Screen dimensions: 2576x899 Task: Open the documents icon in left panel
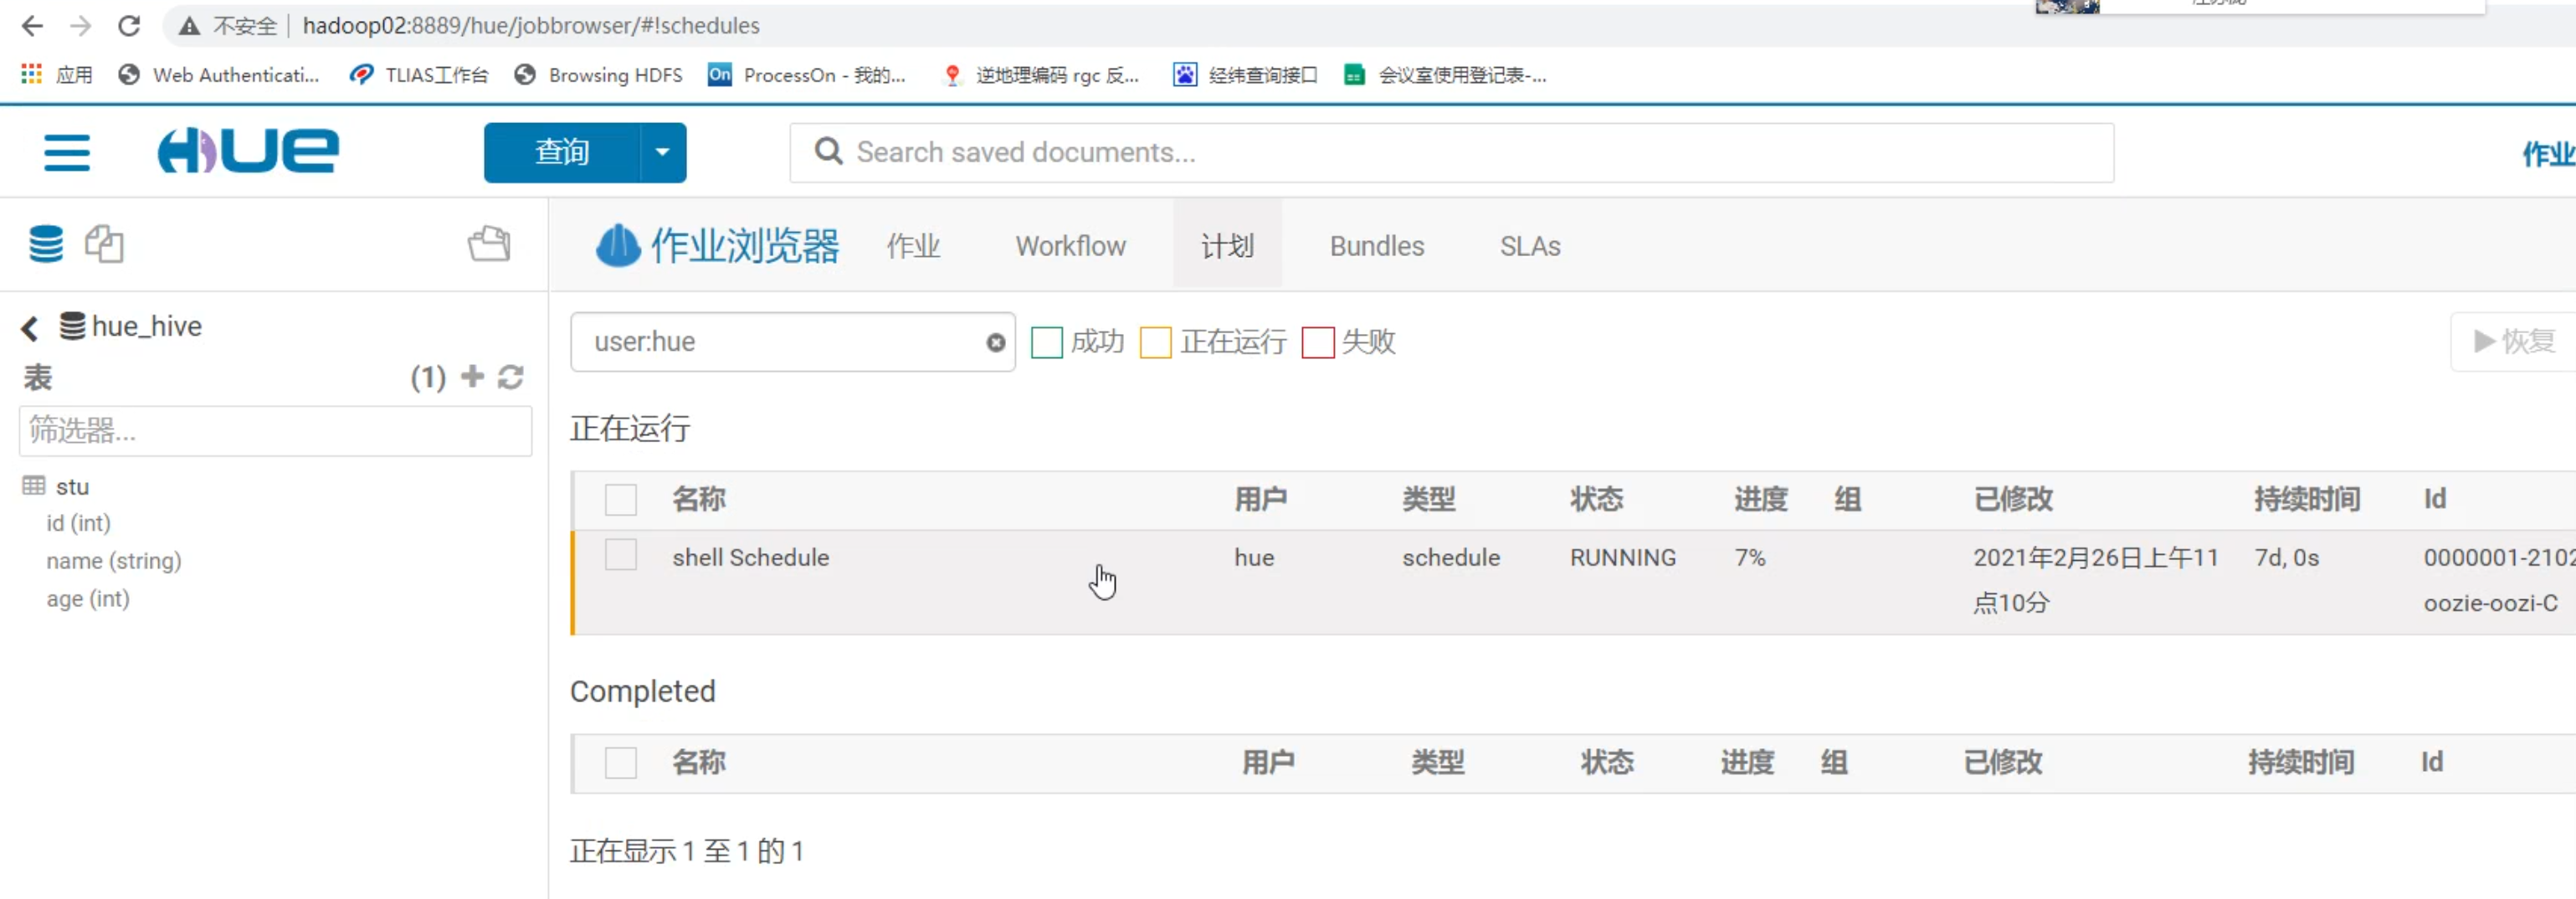click(104, 244)
